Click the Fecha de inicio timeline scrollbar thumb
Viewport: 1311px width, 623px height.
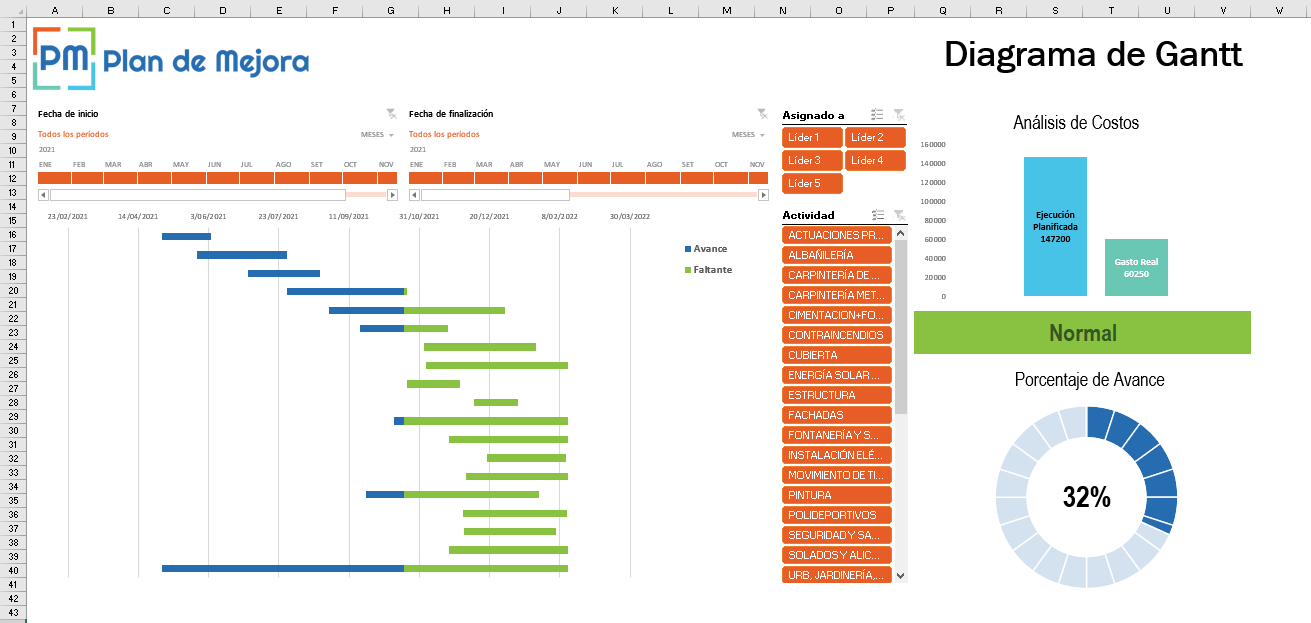coord(198,195)
